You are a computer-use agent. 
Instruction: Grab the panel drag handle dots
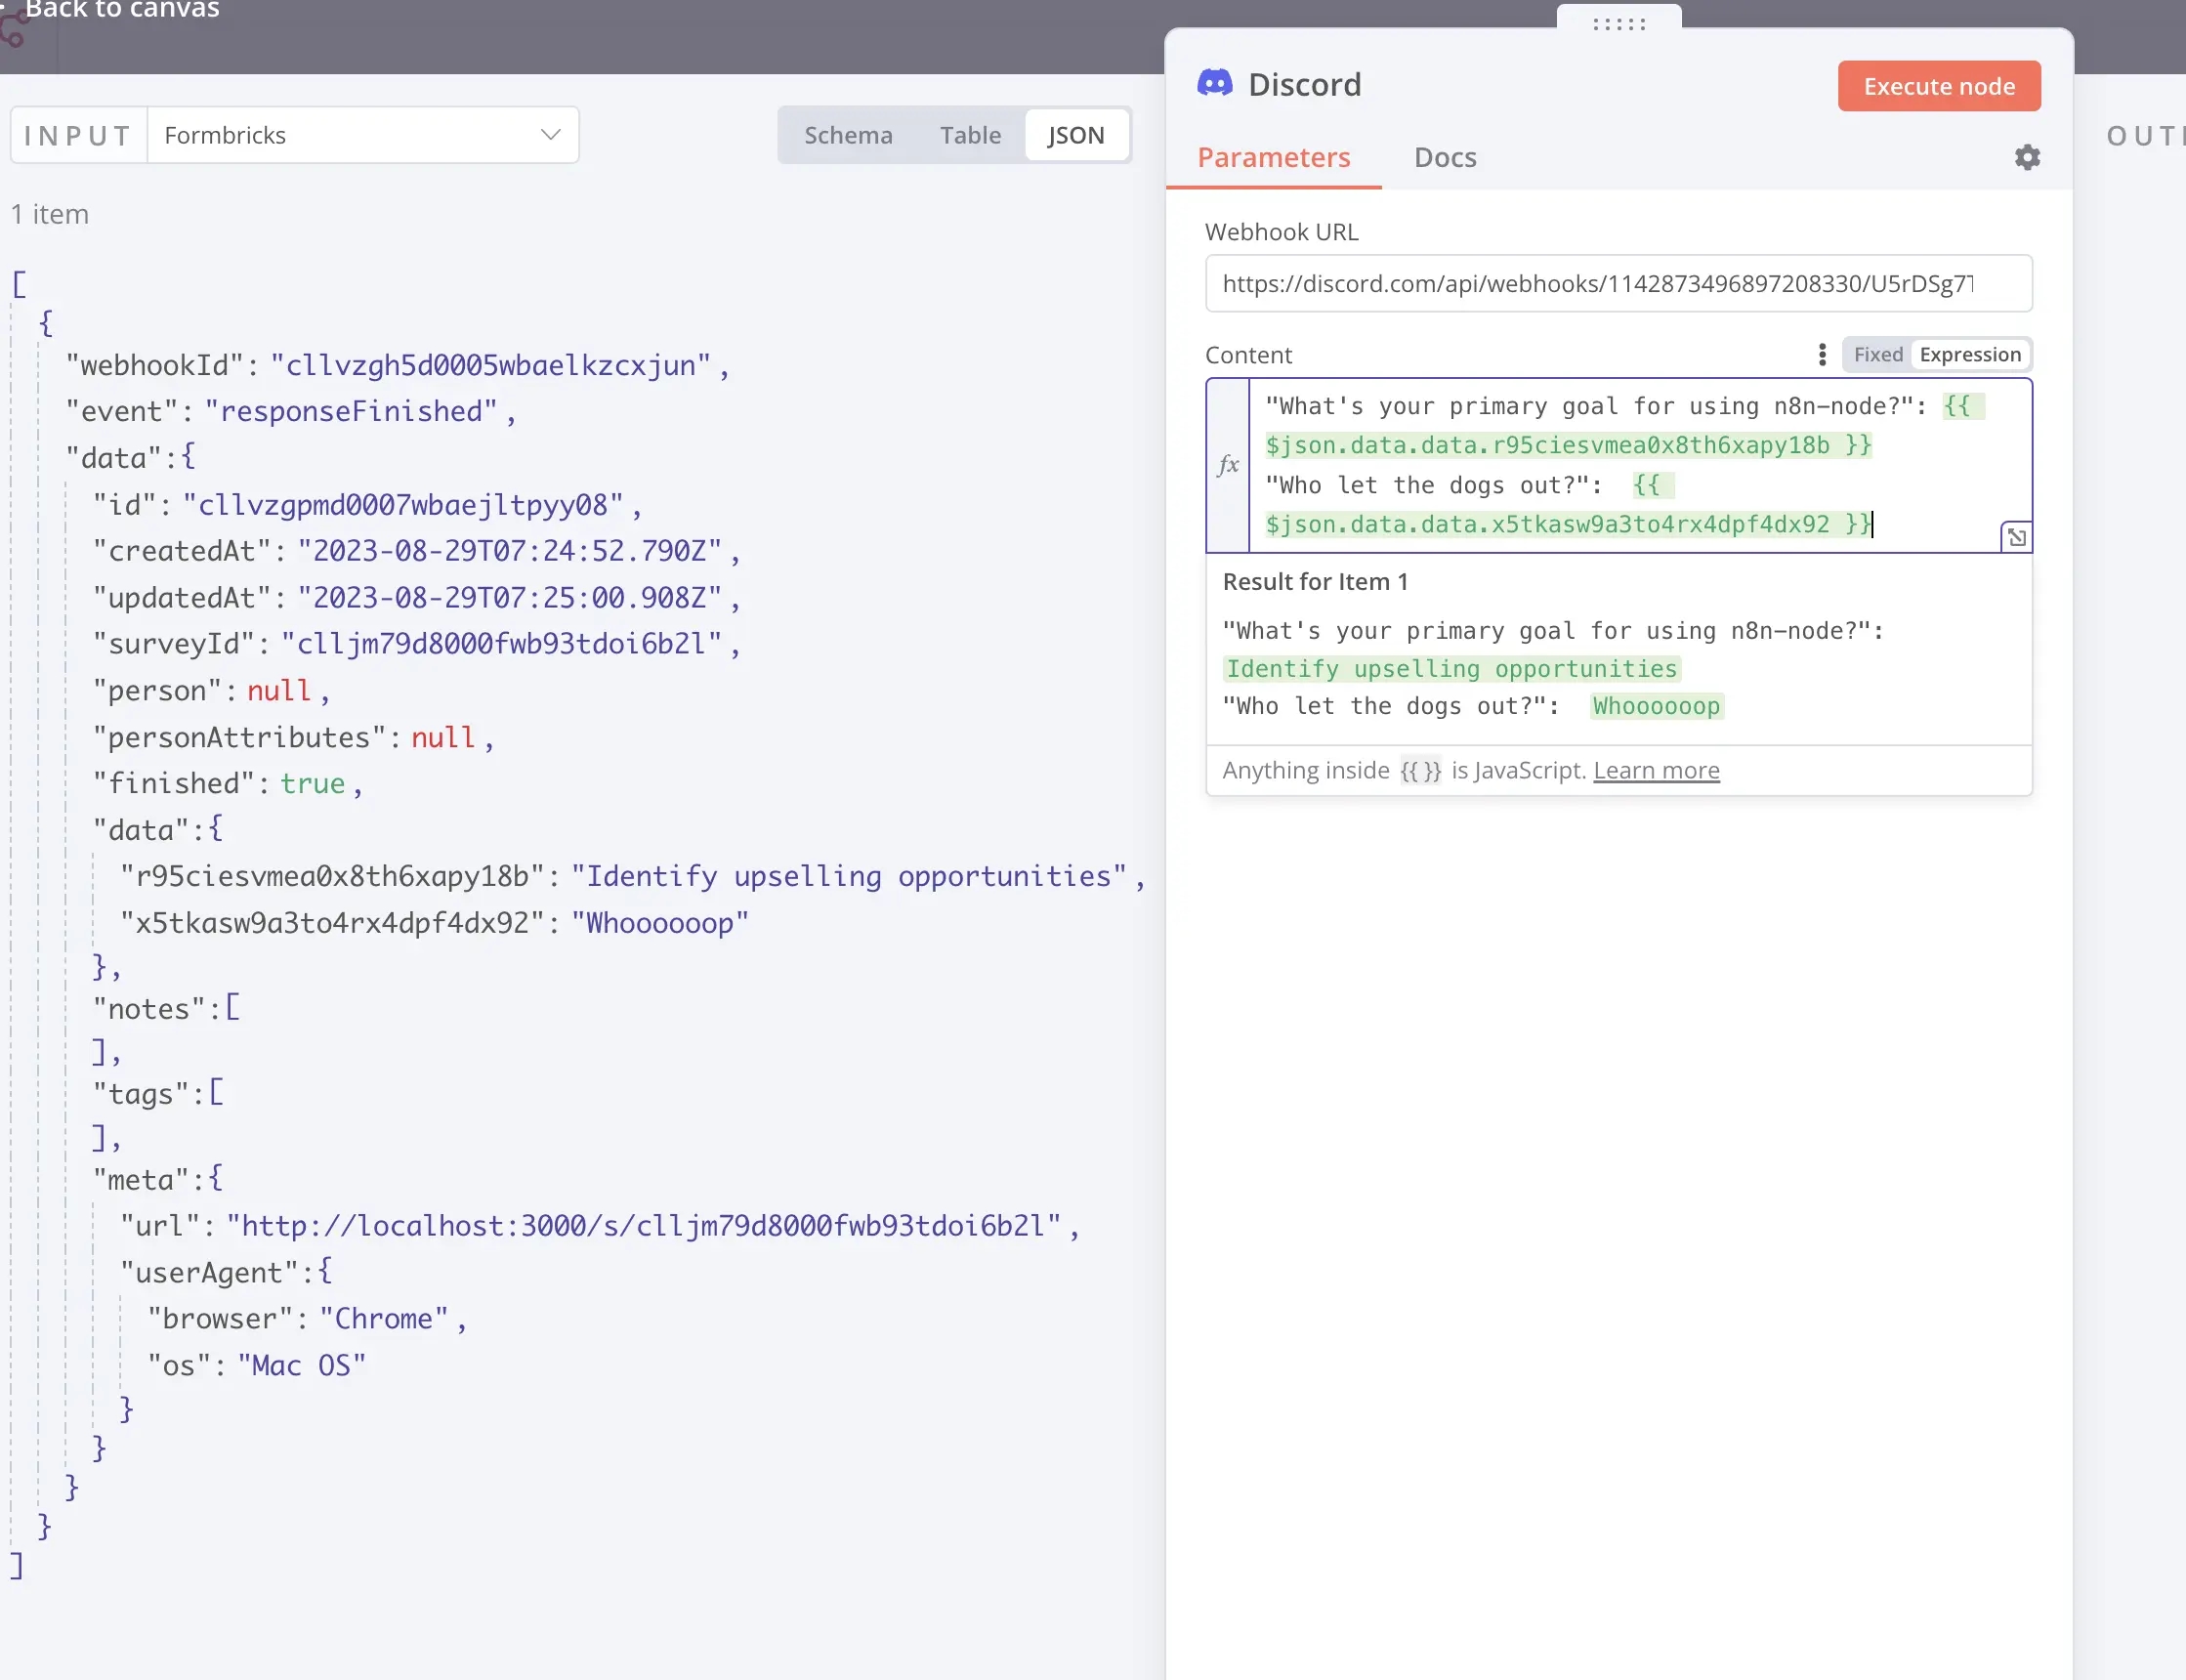pos(1618,23)
